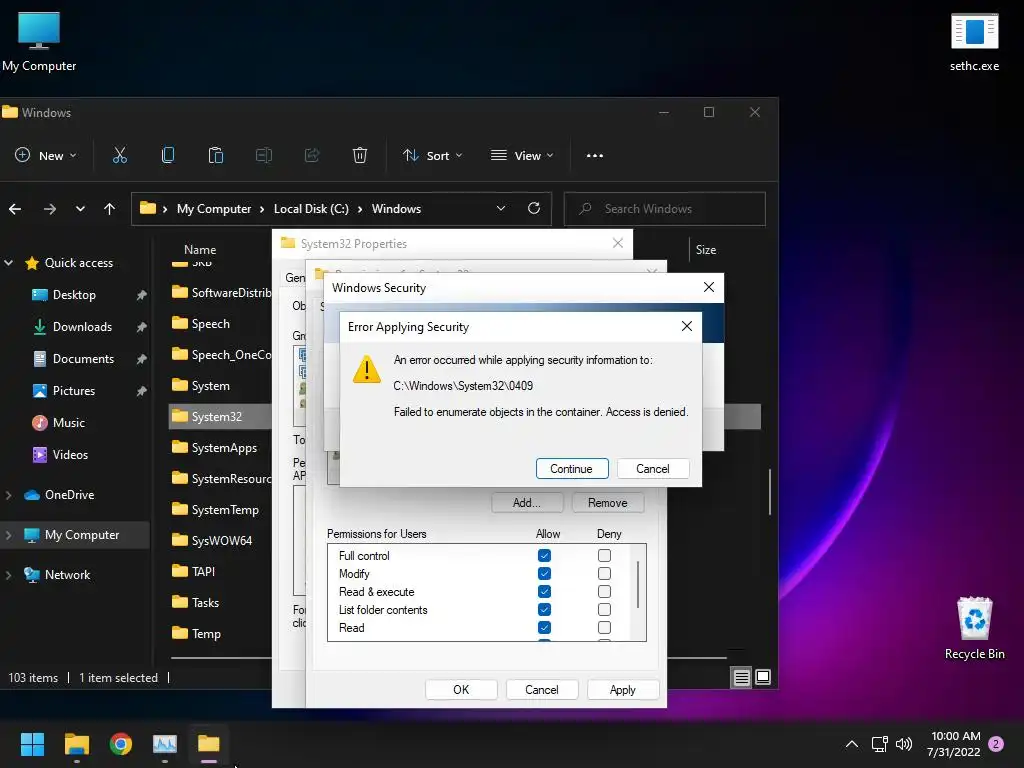
Task: Click the Remove button in Permissions window
Action: tap(607, 502)
